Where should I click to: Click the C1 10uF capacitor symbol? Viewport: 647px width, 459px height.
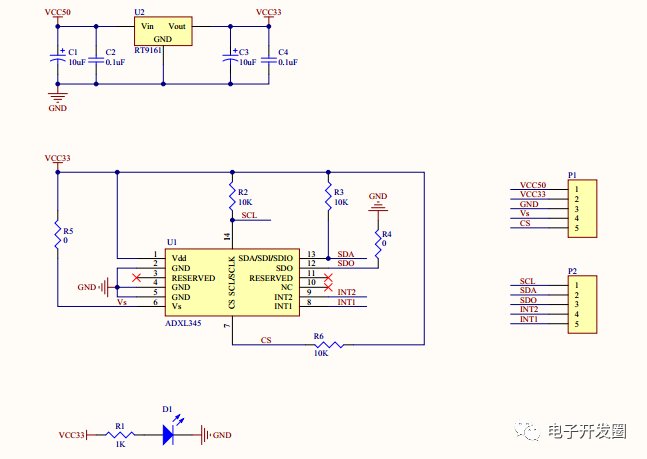pyautogui.click(x=58, y=58)
